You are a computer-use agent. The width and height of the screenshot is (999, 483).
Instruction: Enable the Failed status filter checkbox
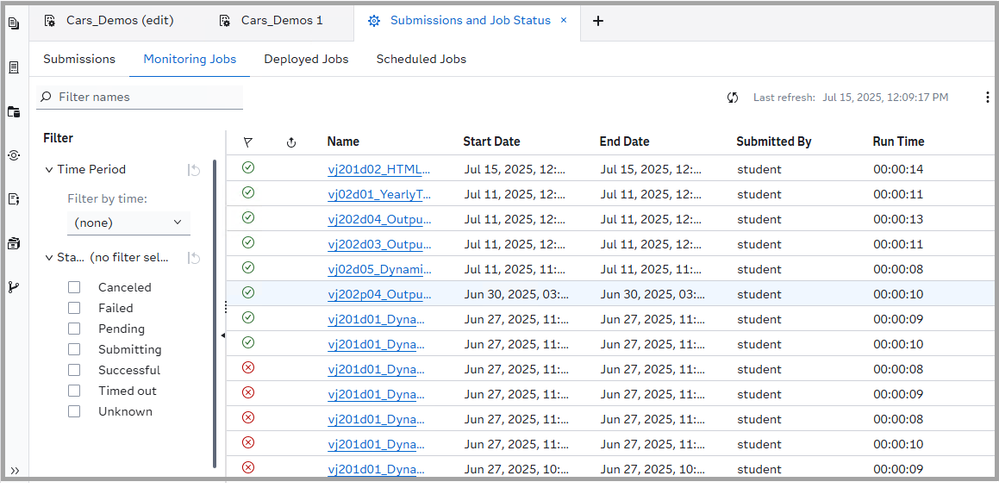74,308
